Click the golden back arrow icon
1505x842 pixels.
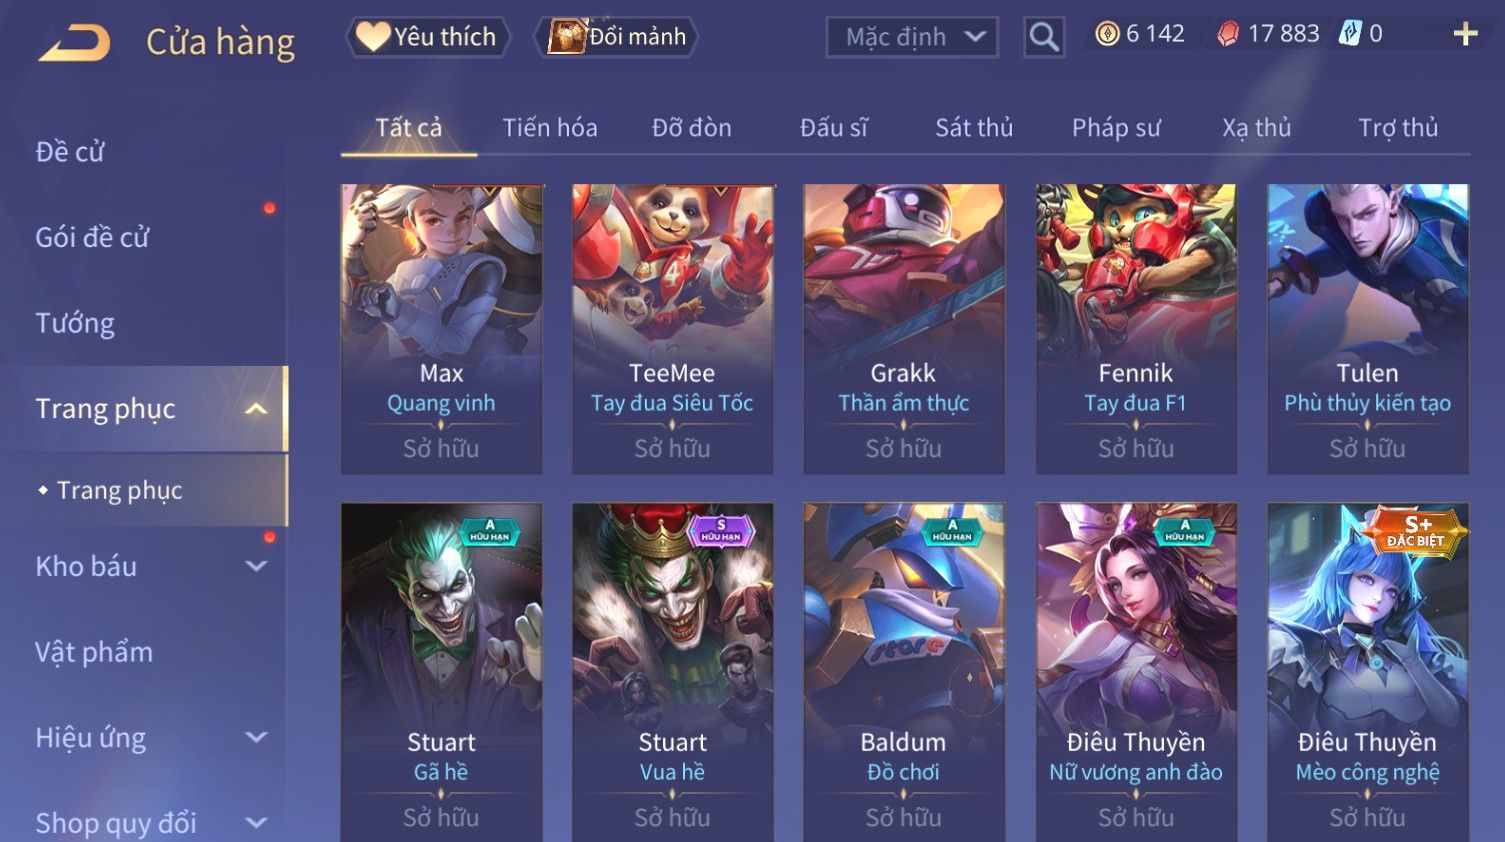click(74, 42)
